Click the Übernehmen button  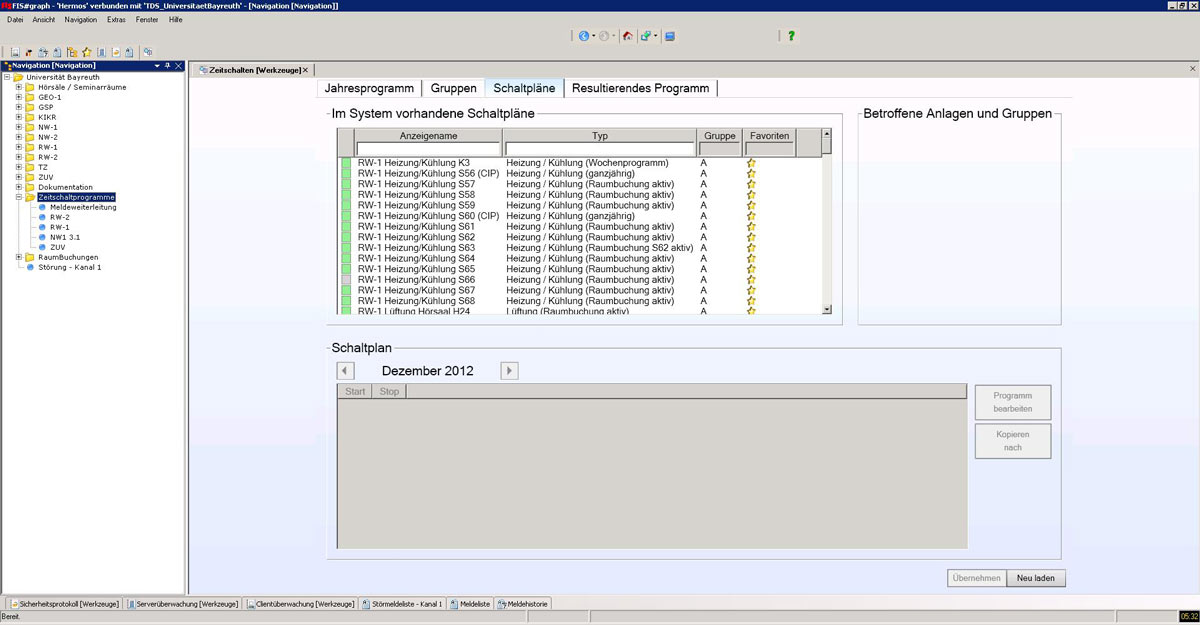[x=977, y=578]
